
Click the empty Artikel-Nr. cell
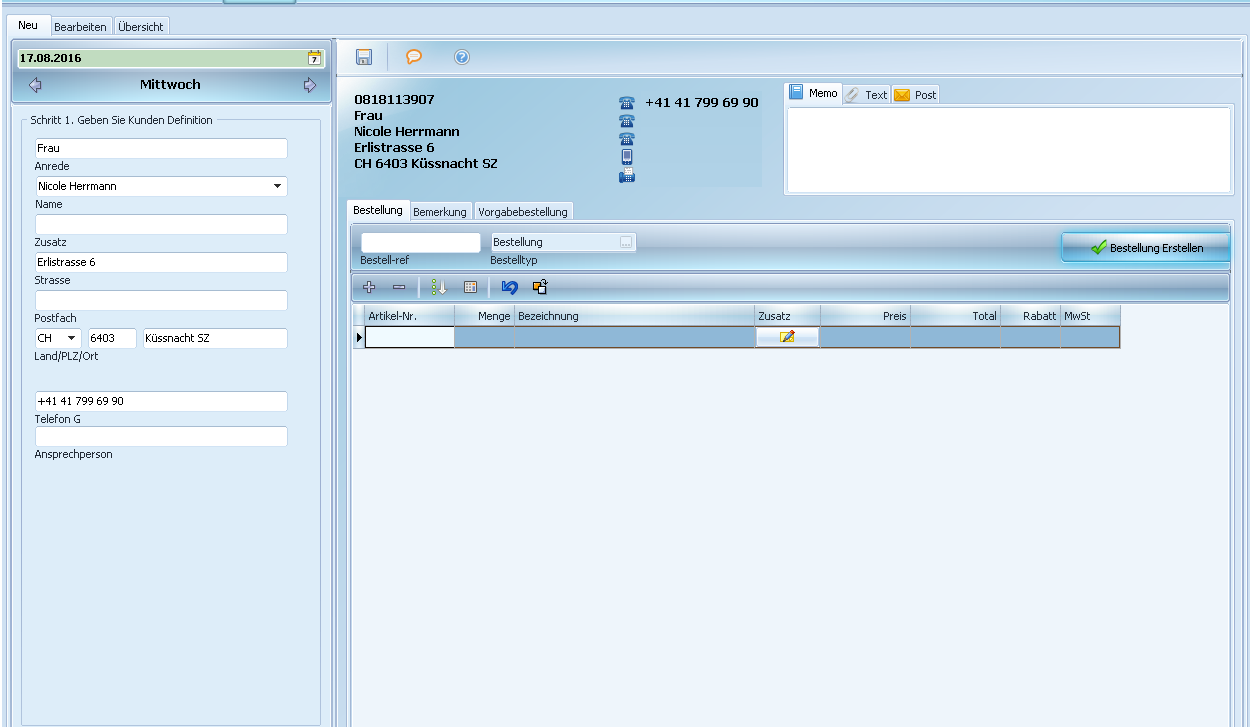409,337
